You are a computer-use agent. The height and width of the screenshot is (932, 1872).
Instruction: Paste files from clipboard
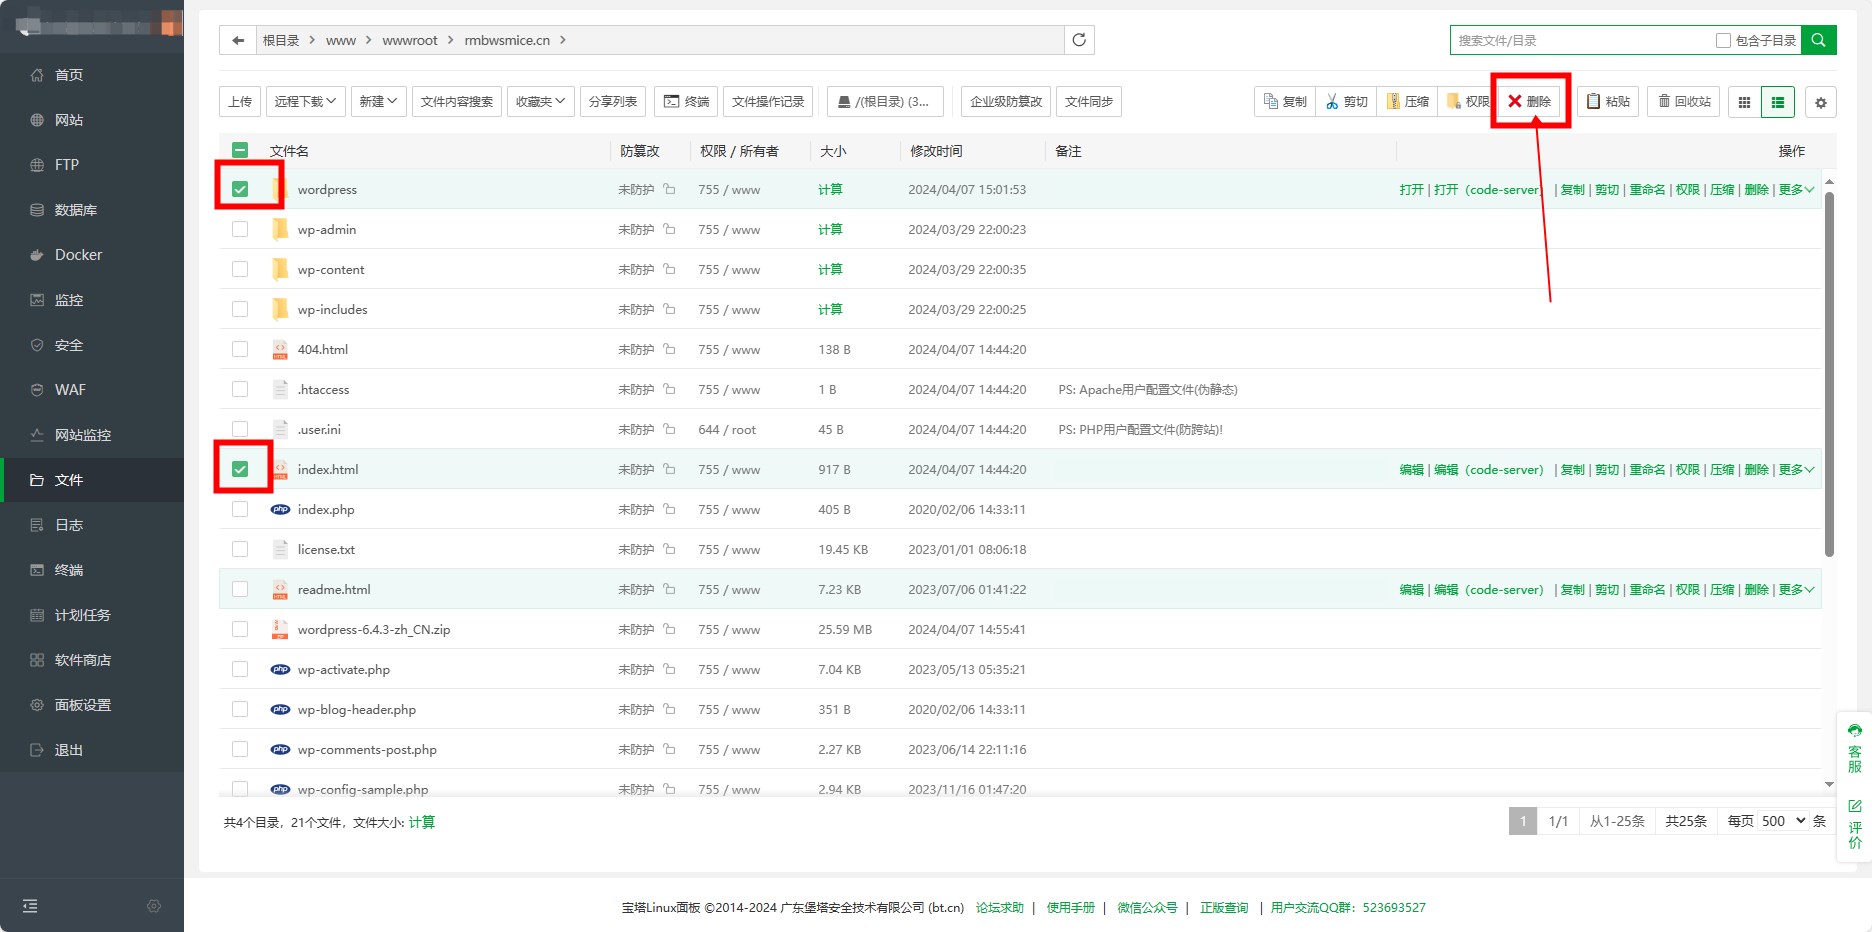pyautogui.click(x=1608, y=101)
